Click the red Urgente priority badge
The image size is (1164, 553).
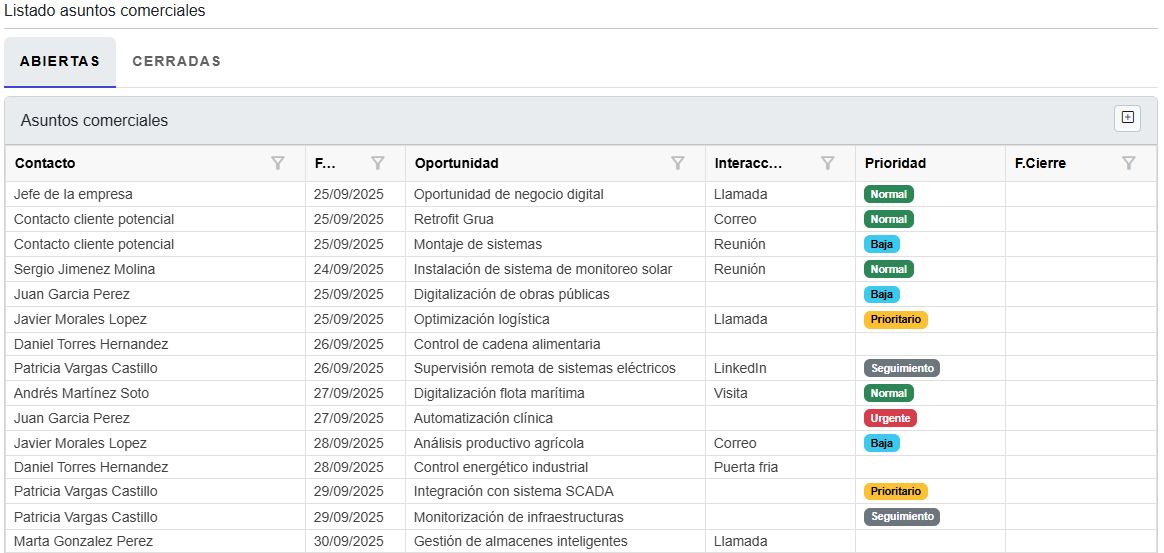pyautogui.click(x=890, y=418)
